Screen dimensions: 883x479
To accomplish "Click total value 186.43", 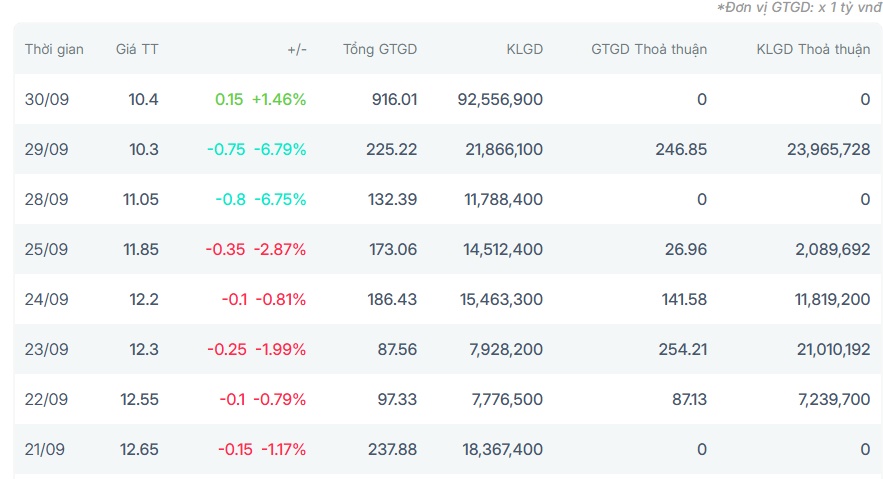I will tap(393, 300).
